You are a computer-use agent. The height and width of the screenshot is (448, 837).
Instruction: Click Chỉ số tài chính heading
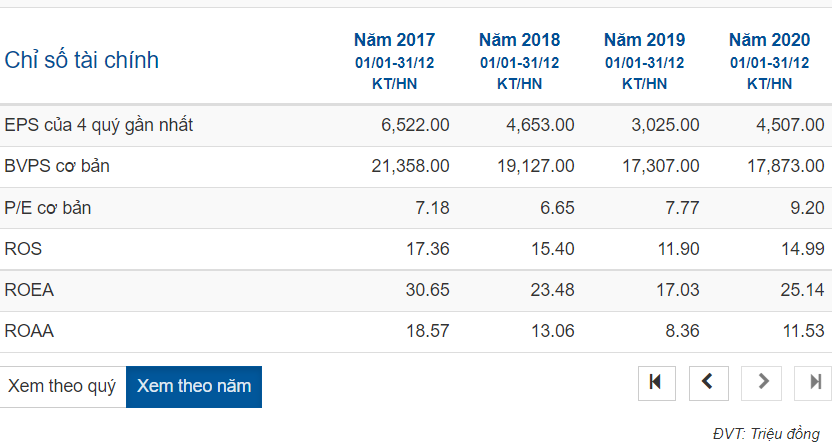pyautogui.click(x=82, y=60)
